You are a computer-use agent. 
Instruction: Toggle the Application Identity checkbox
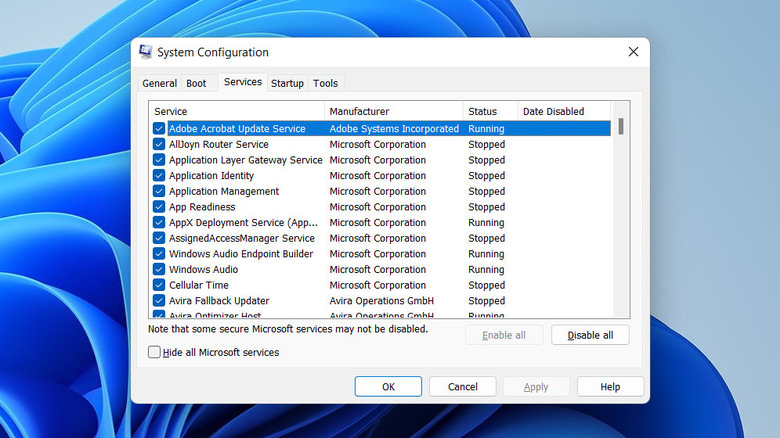pyautogui.click(x=159, y=176)
